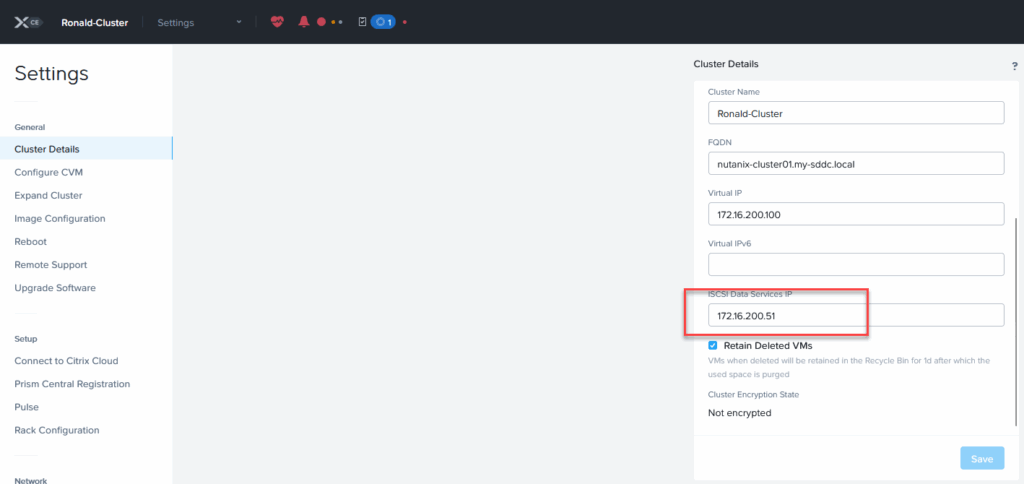Viewport: 1024px width, 484px height.
Task: Click the Ronald-Cluster name in header
Action: [94, 22]
